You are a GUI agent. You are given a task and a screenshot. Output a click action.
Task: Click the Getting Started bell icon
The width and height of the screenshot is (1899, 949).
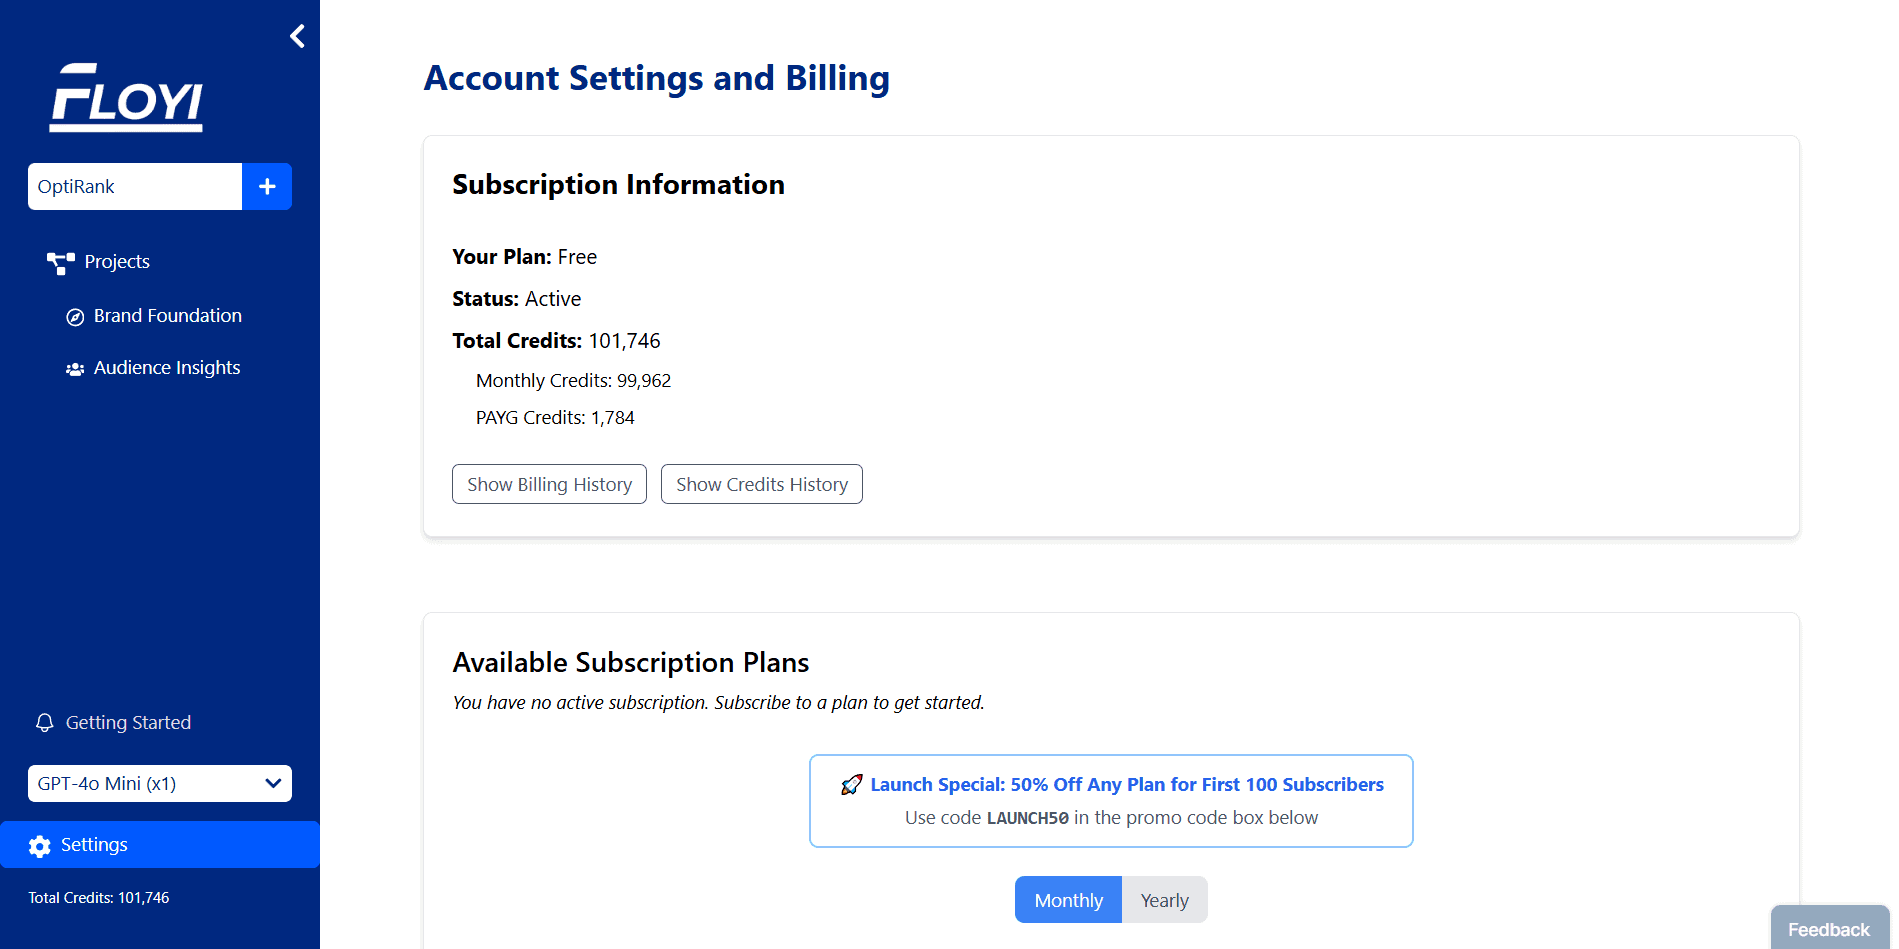[x=44, y=723]
